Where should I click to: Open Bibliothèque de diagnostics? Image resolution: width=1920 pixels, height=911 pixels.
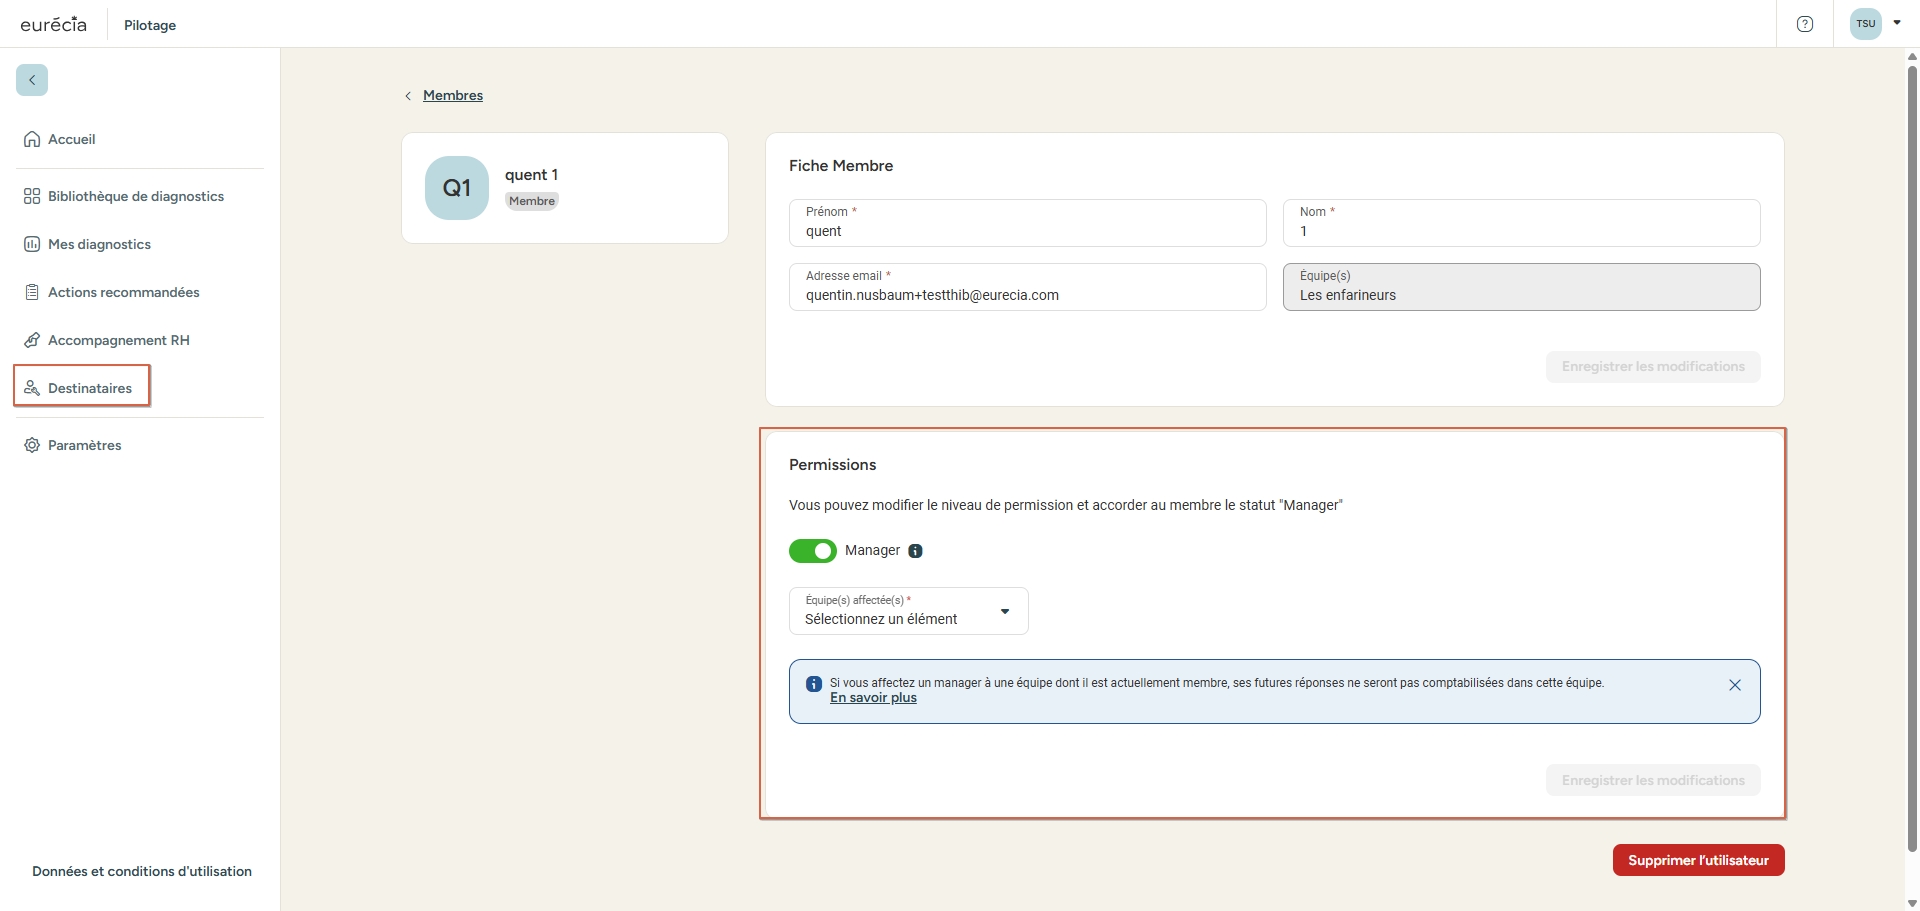coord(135,196)
